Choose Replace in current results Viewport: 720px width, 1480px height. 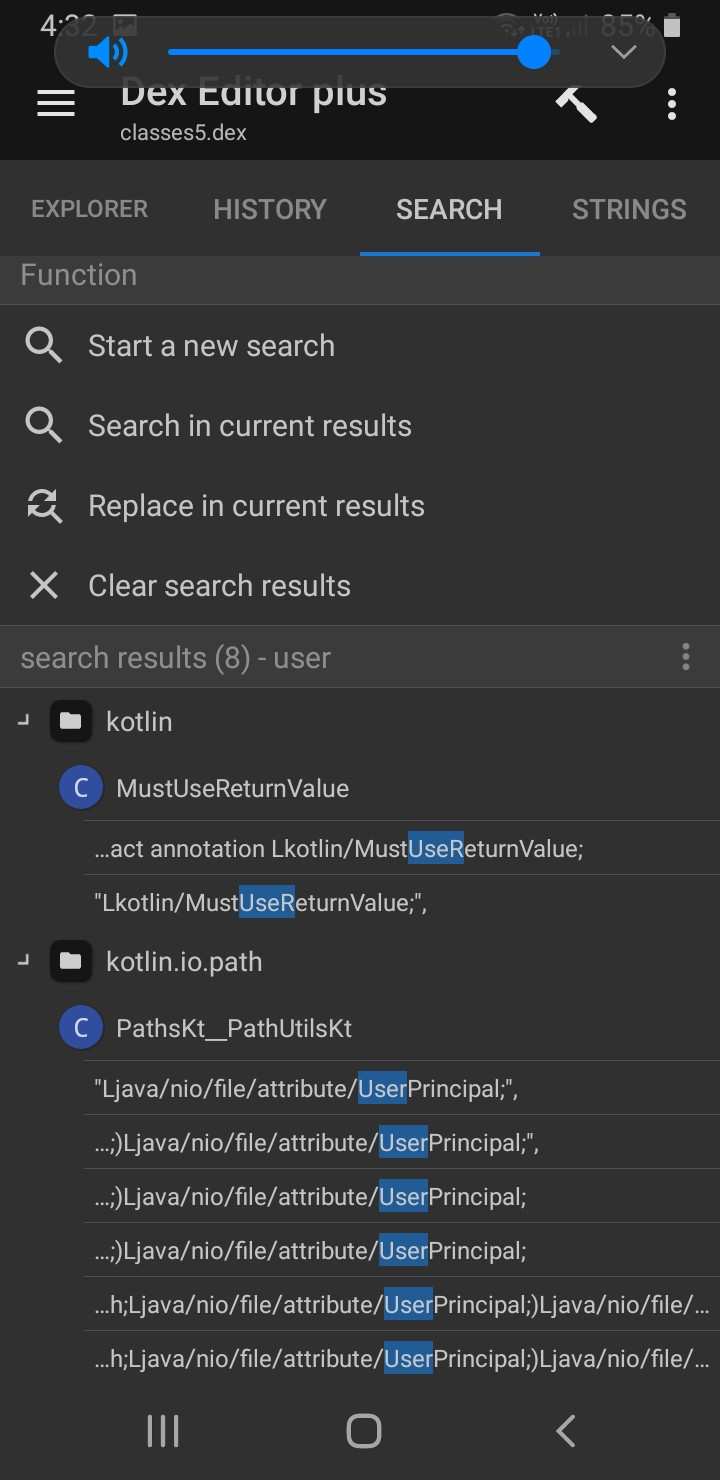pos(360,506)
